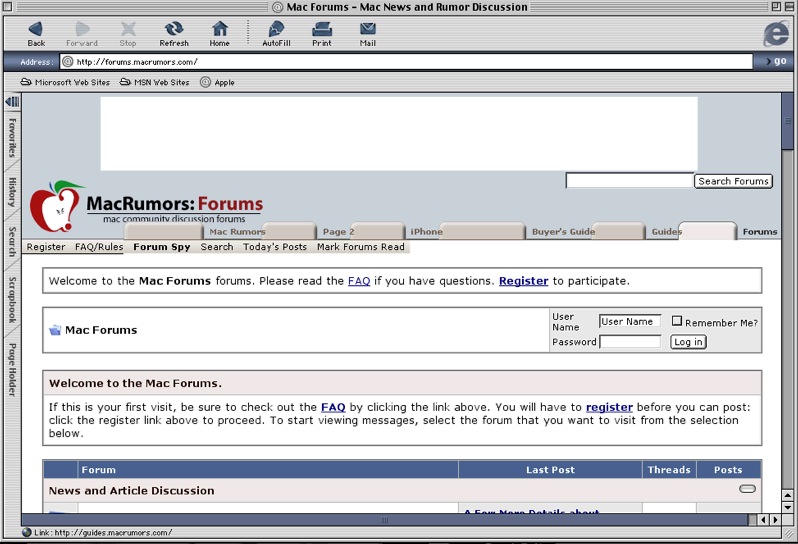Click the horizontal scroll left arrow
The image size is (798, 544).
point(763,520)
